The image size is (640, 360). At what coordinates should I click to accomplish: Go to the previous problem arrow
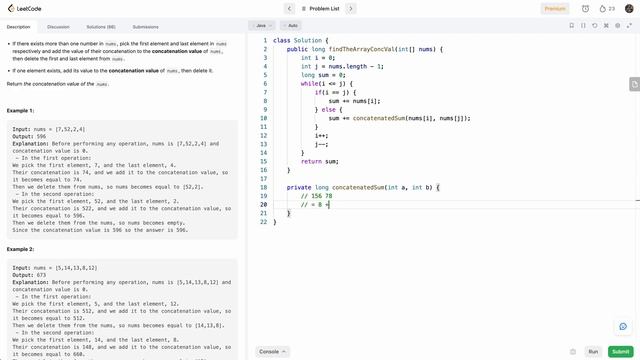pos(289,9)
